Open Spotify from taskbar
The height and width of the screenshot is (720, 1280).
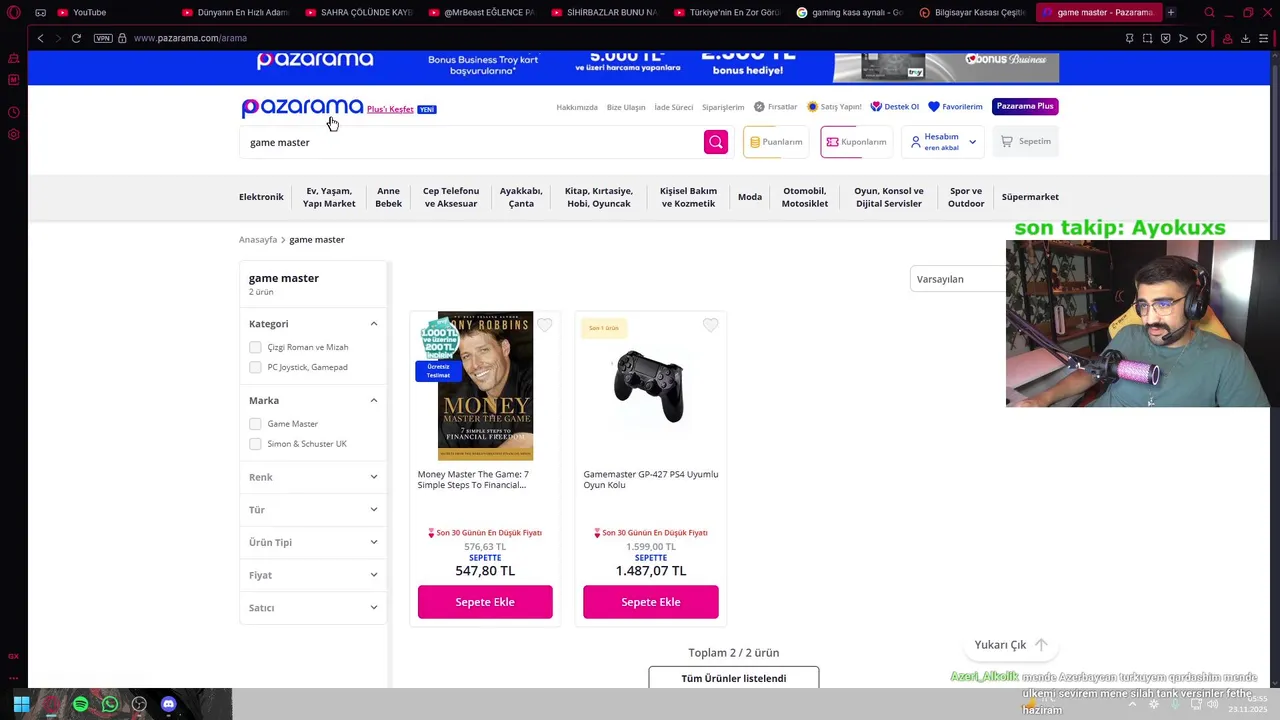tap(80, 704)
